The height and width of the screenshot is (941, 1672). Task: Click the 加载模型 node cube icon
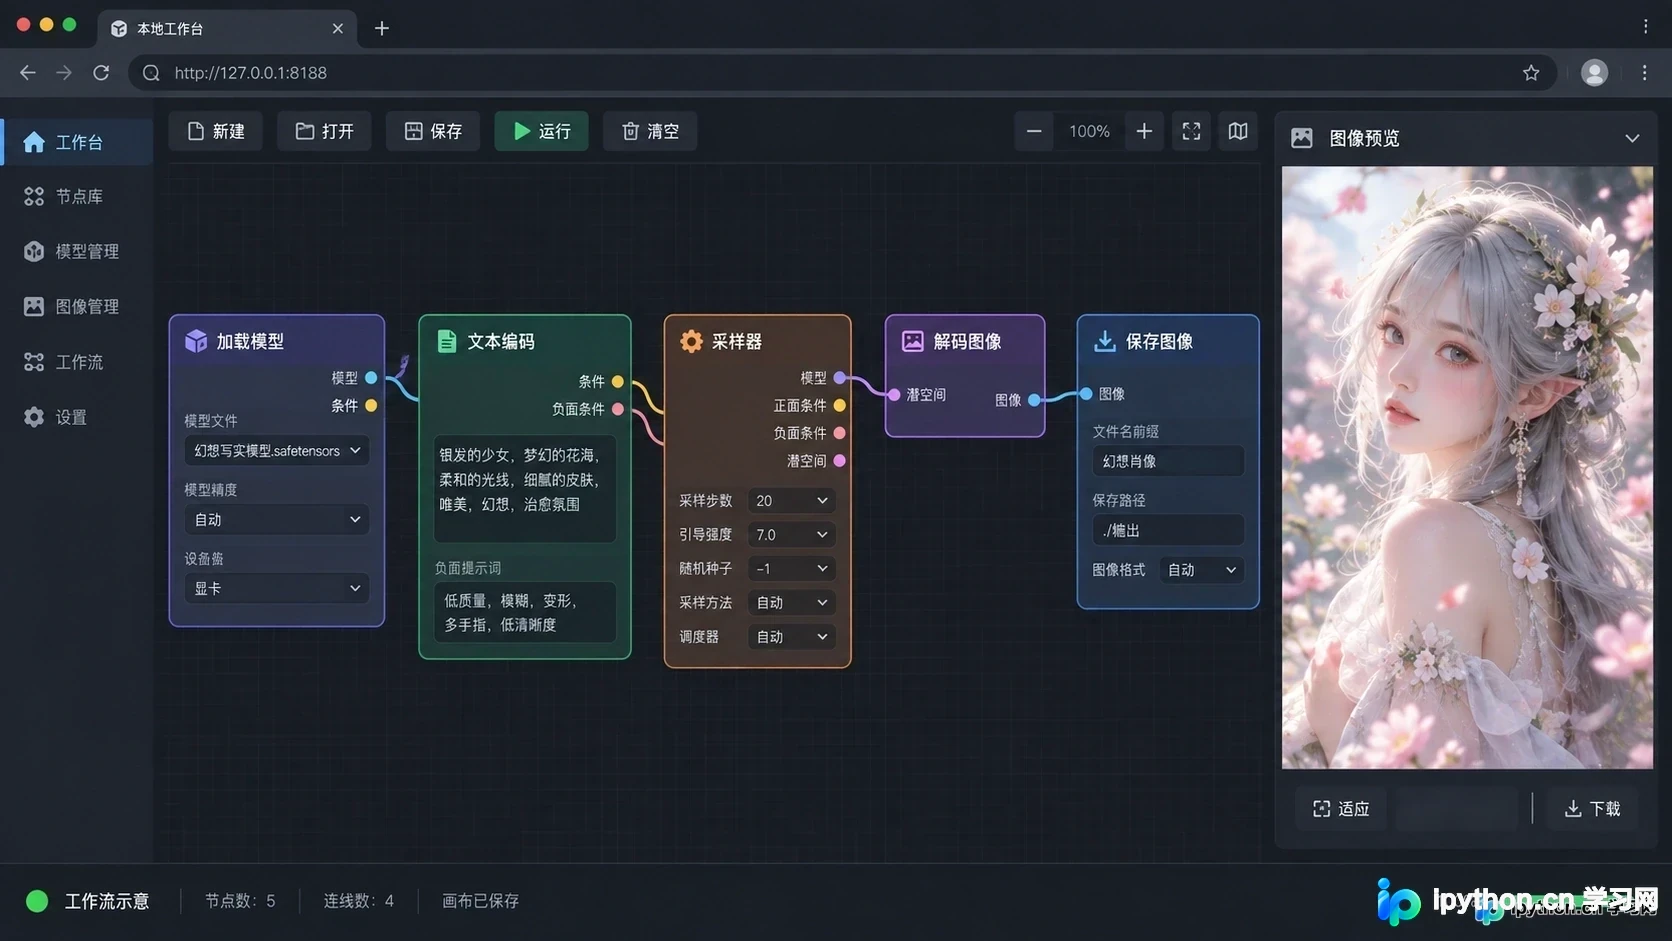point(196,341)
